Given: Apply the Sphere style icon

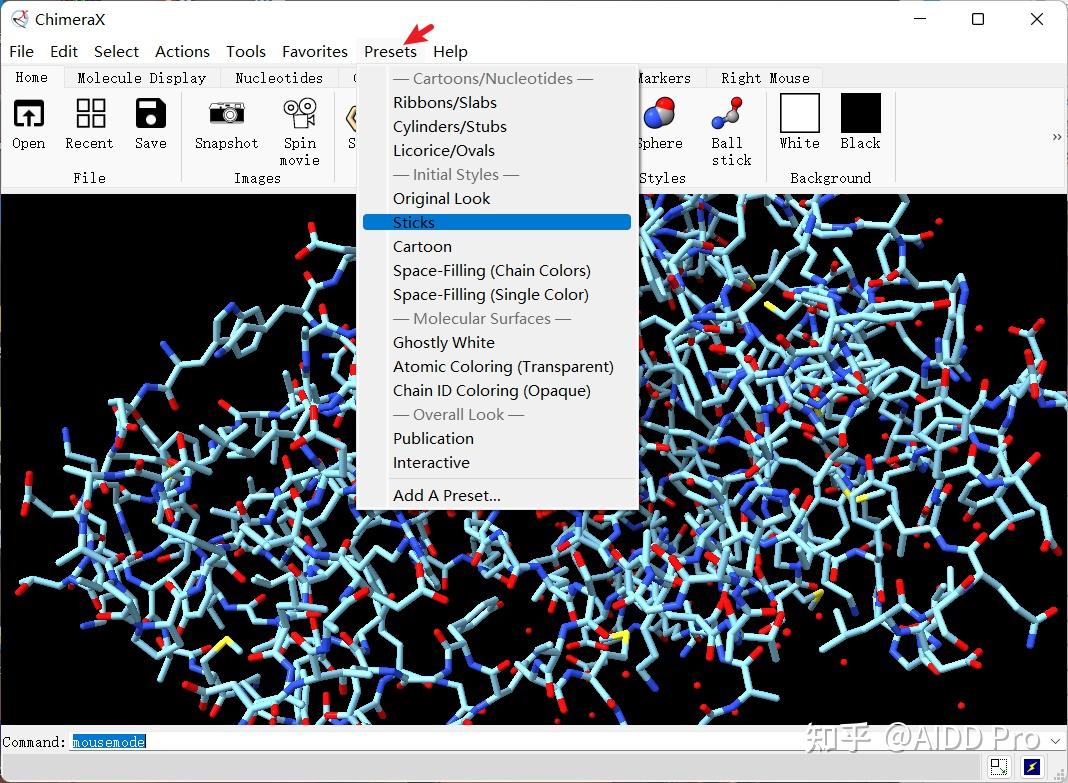Looking at the screenshot, I should pyautogui.click(x=659, y=115).
